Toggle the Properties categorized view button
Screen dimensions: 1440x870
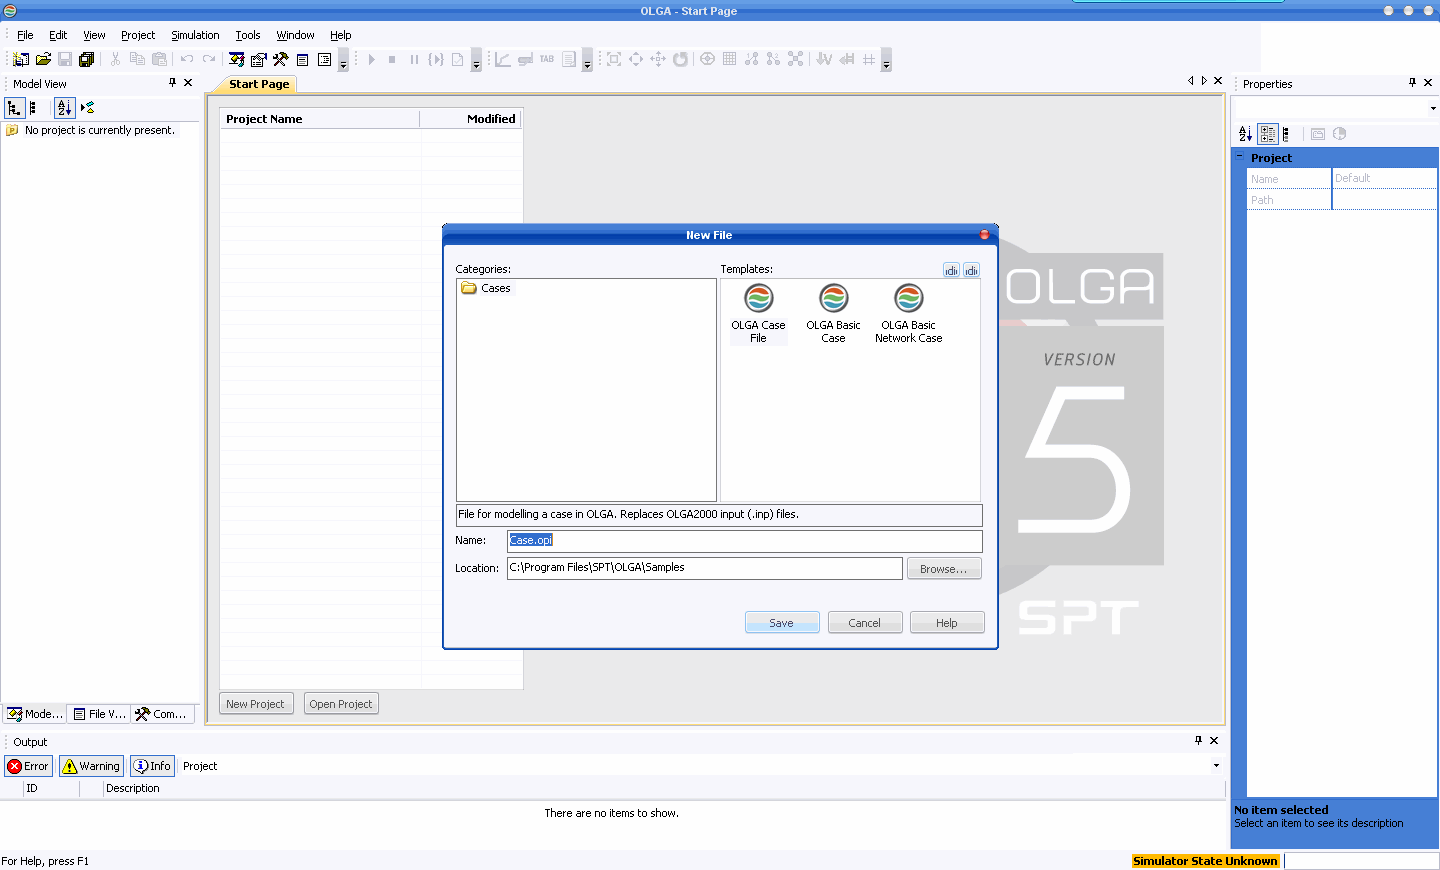1268,134
